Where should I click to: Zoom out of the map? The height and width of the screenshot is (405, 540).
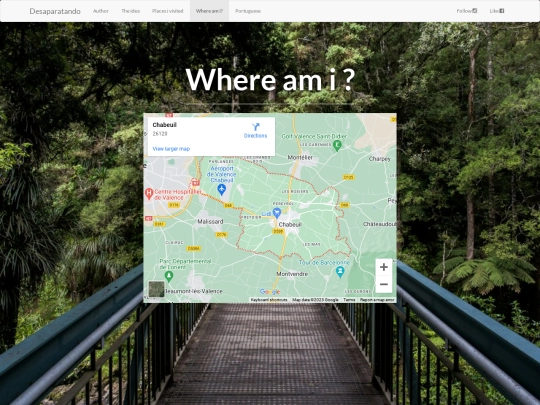click(x=384, y=284)
